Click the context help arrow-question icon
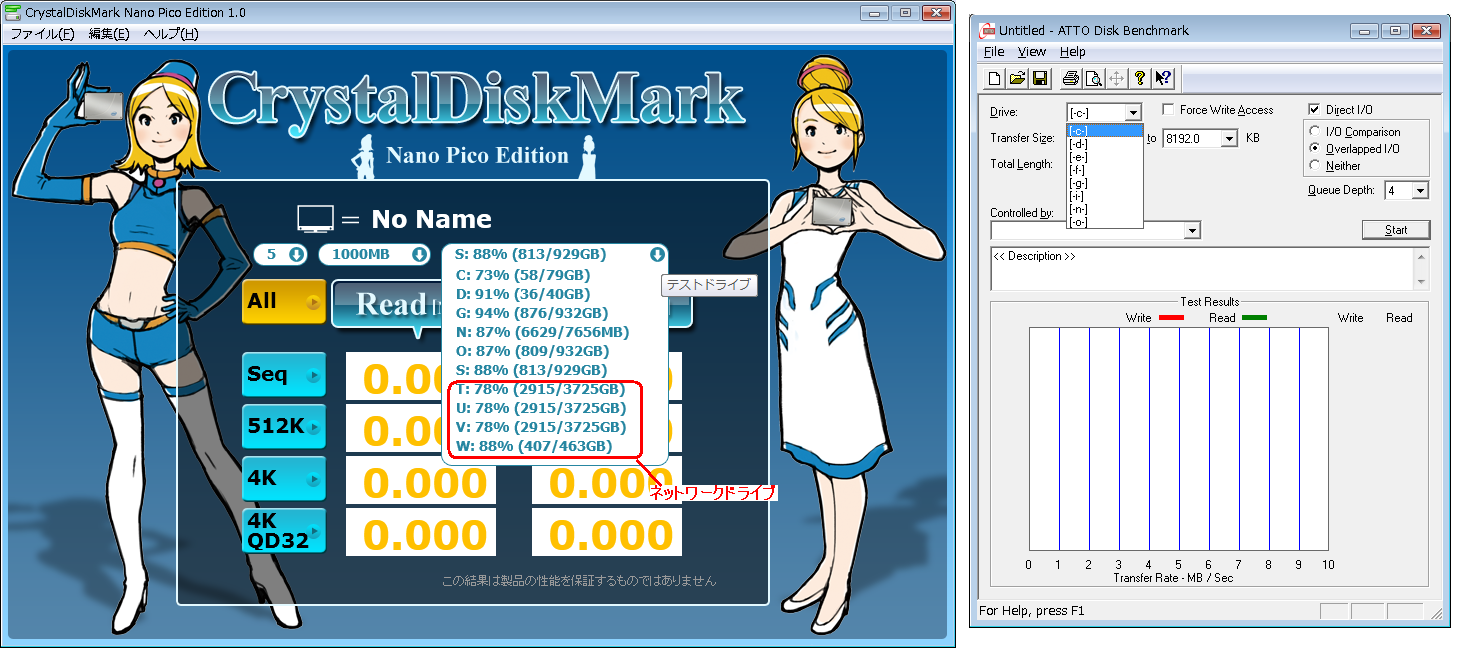 pyautogui.click(x=1163, y=78)
